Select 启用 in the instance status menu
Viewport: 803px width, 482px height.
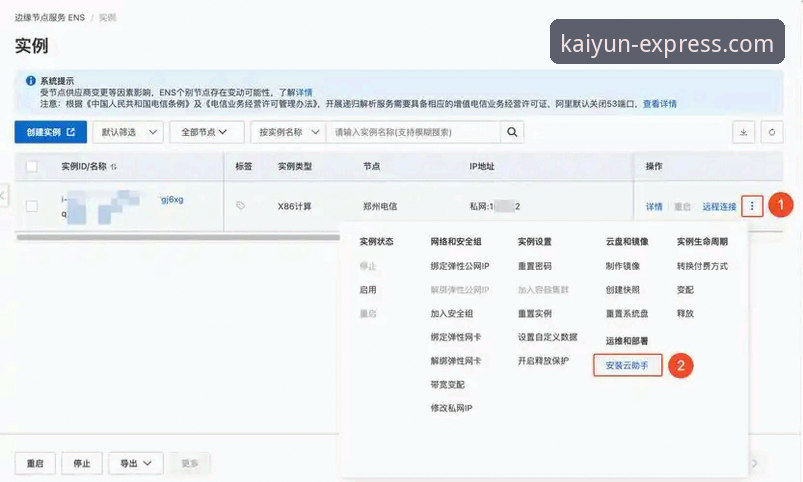(x=368, y=290)
